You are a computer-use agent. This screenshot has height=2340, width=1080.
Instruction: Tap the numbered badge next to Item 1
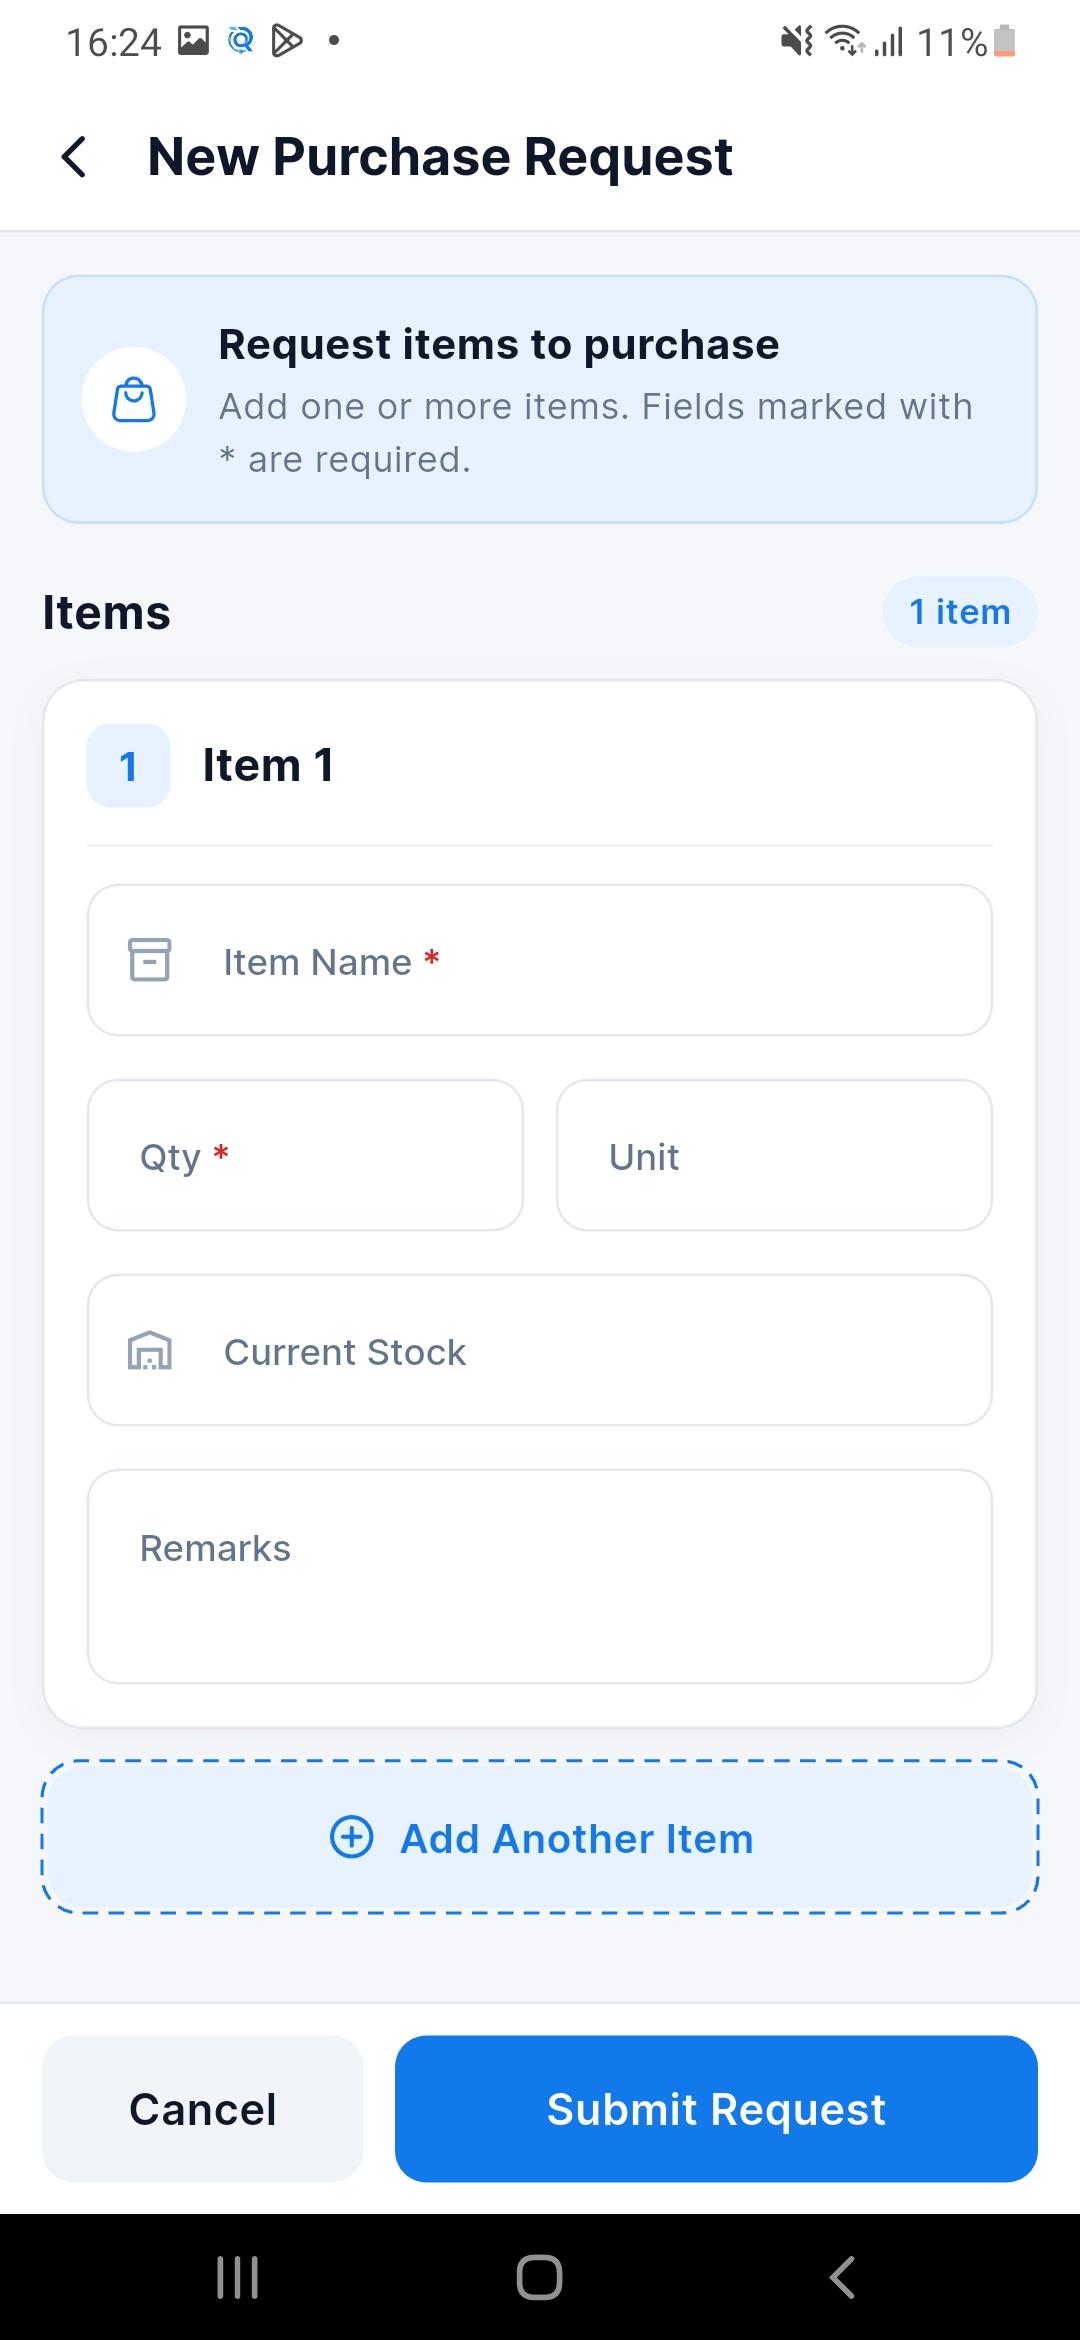[x=129, y=766]
